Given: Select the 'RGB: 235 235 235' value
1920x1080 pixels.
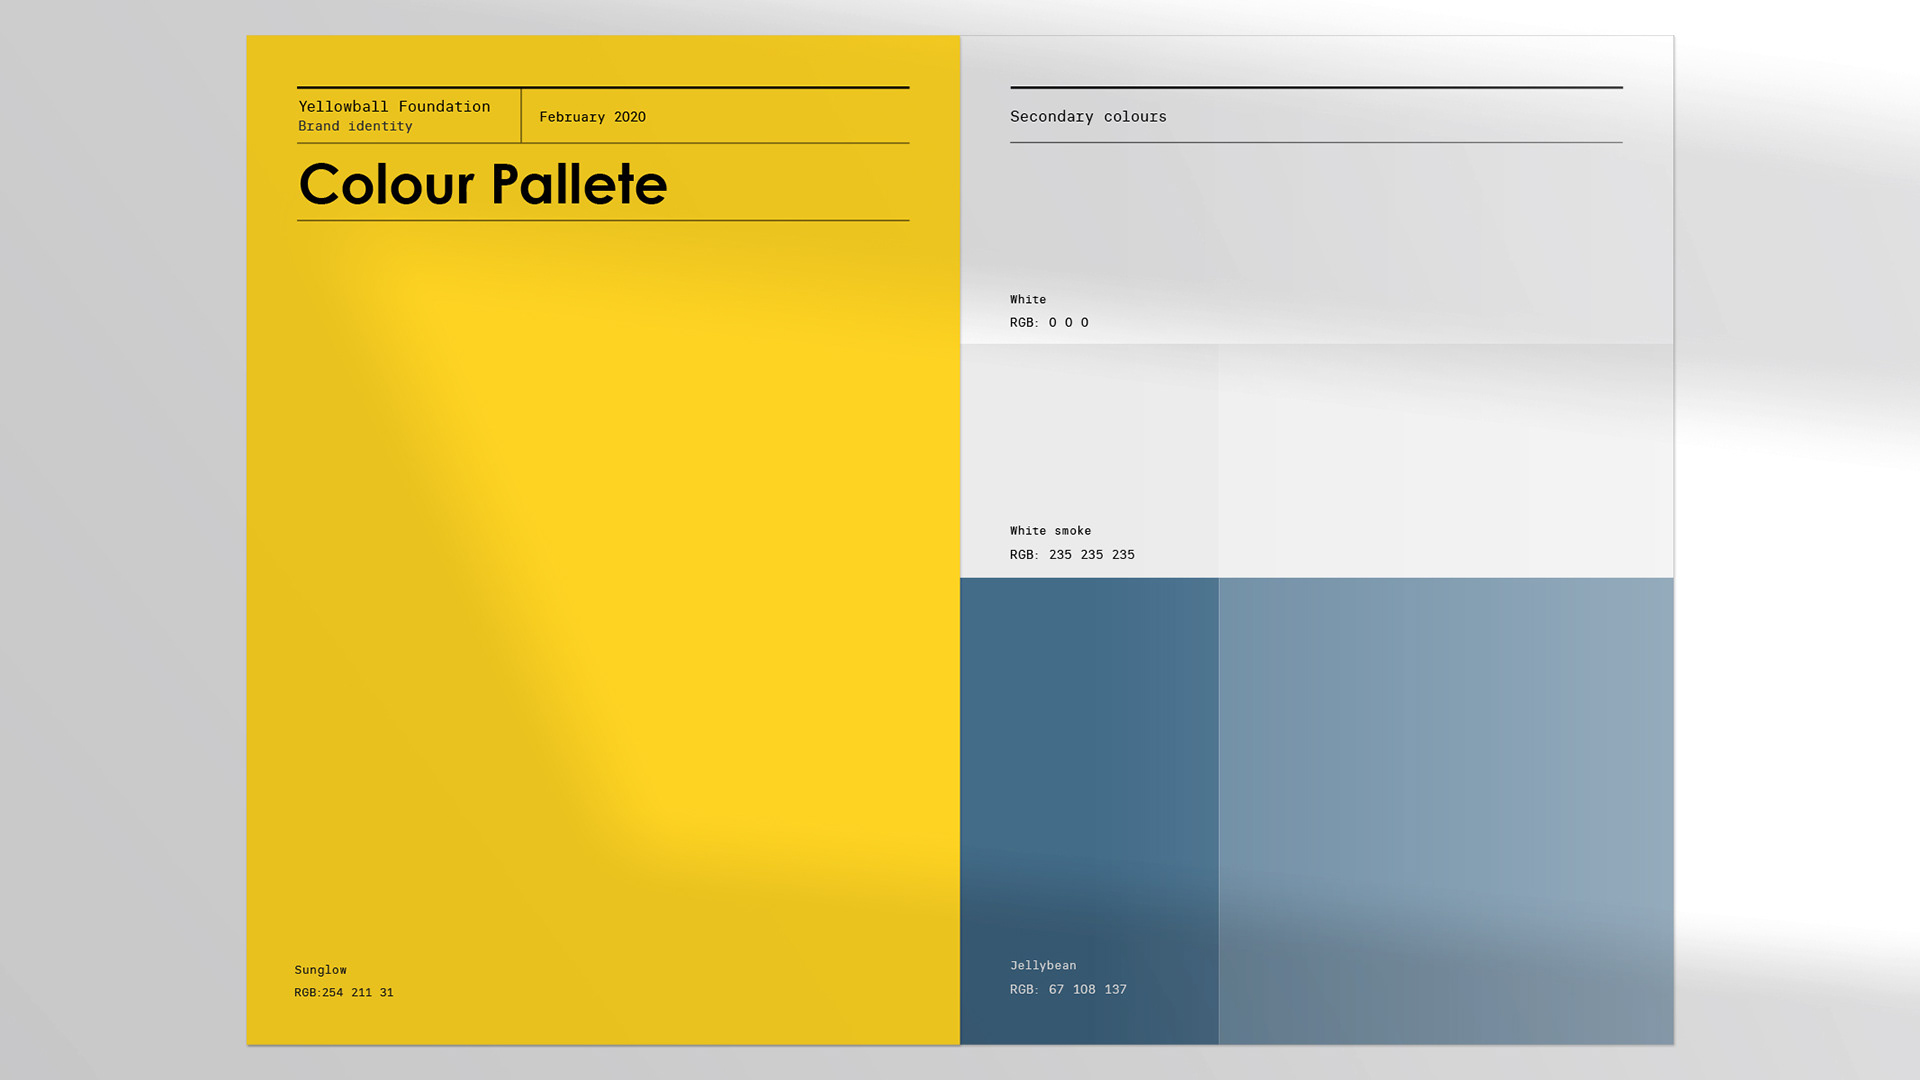Looking at the screenshot, I should (1072, 554).
